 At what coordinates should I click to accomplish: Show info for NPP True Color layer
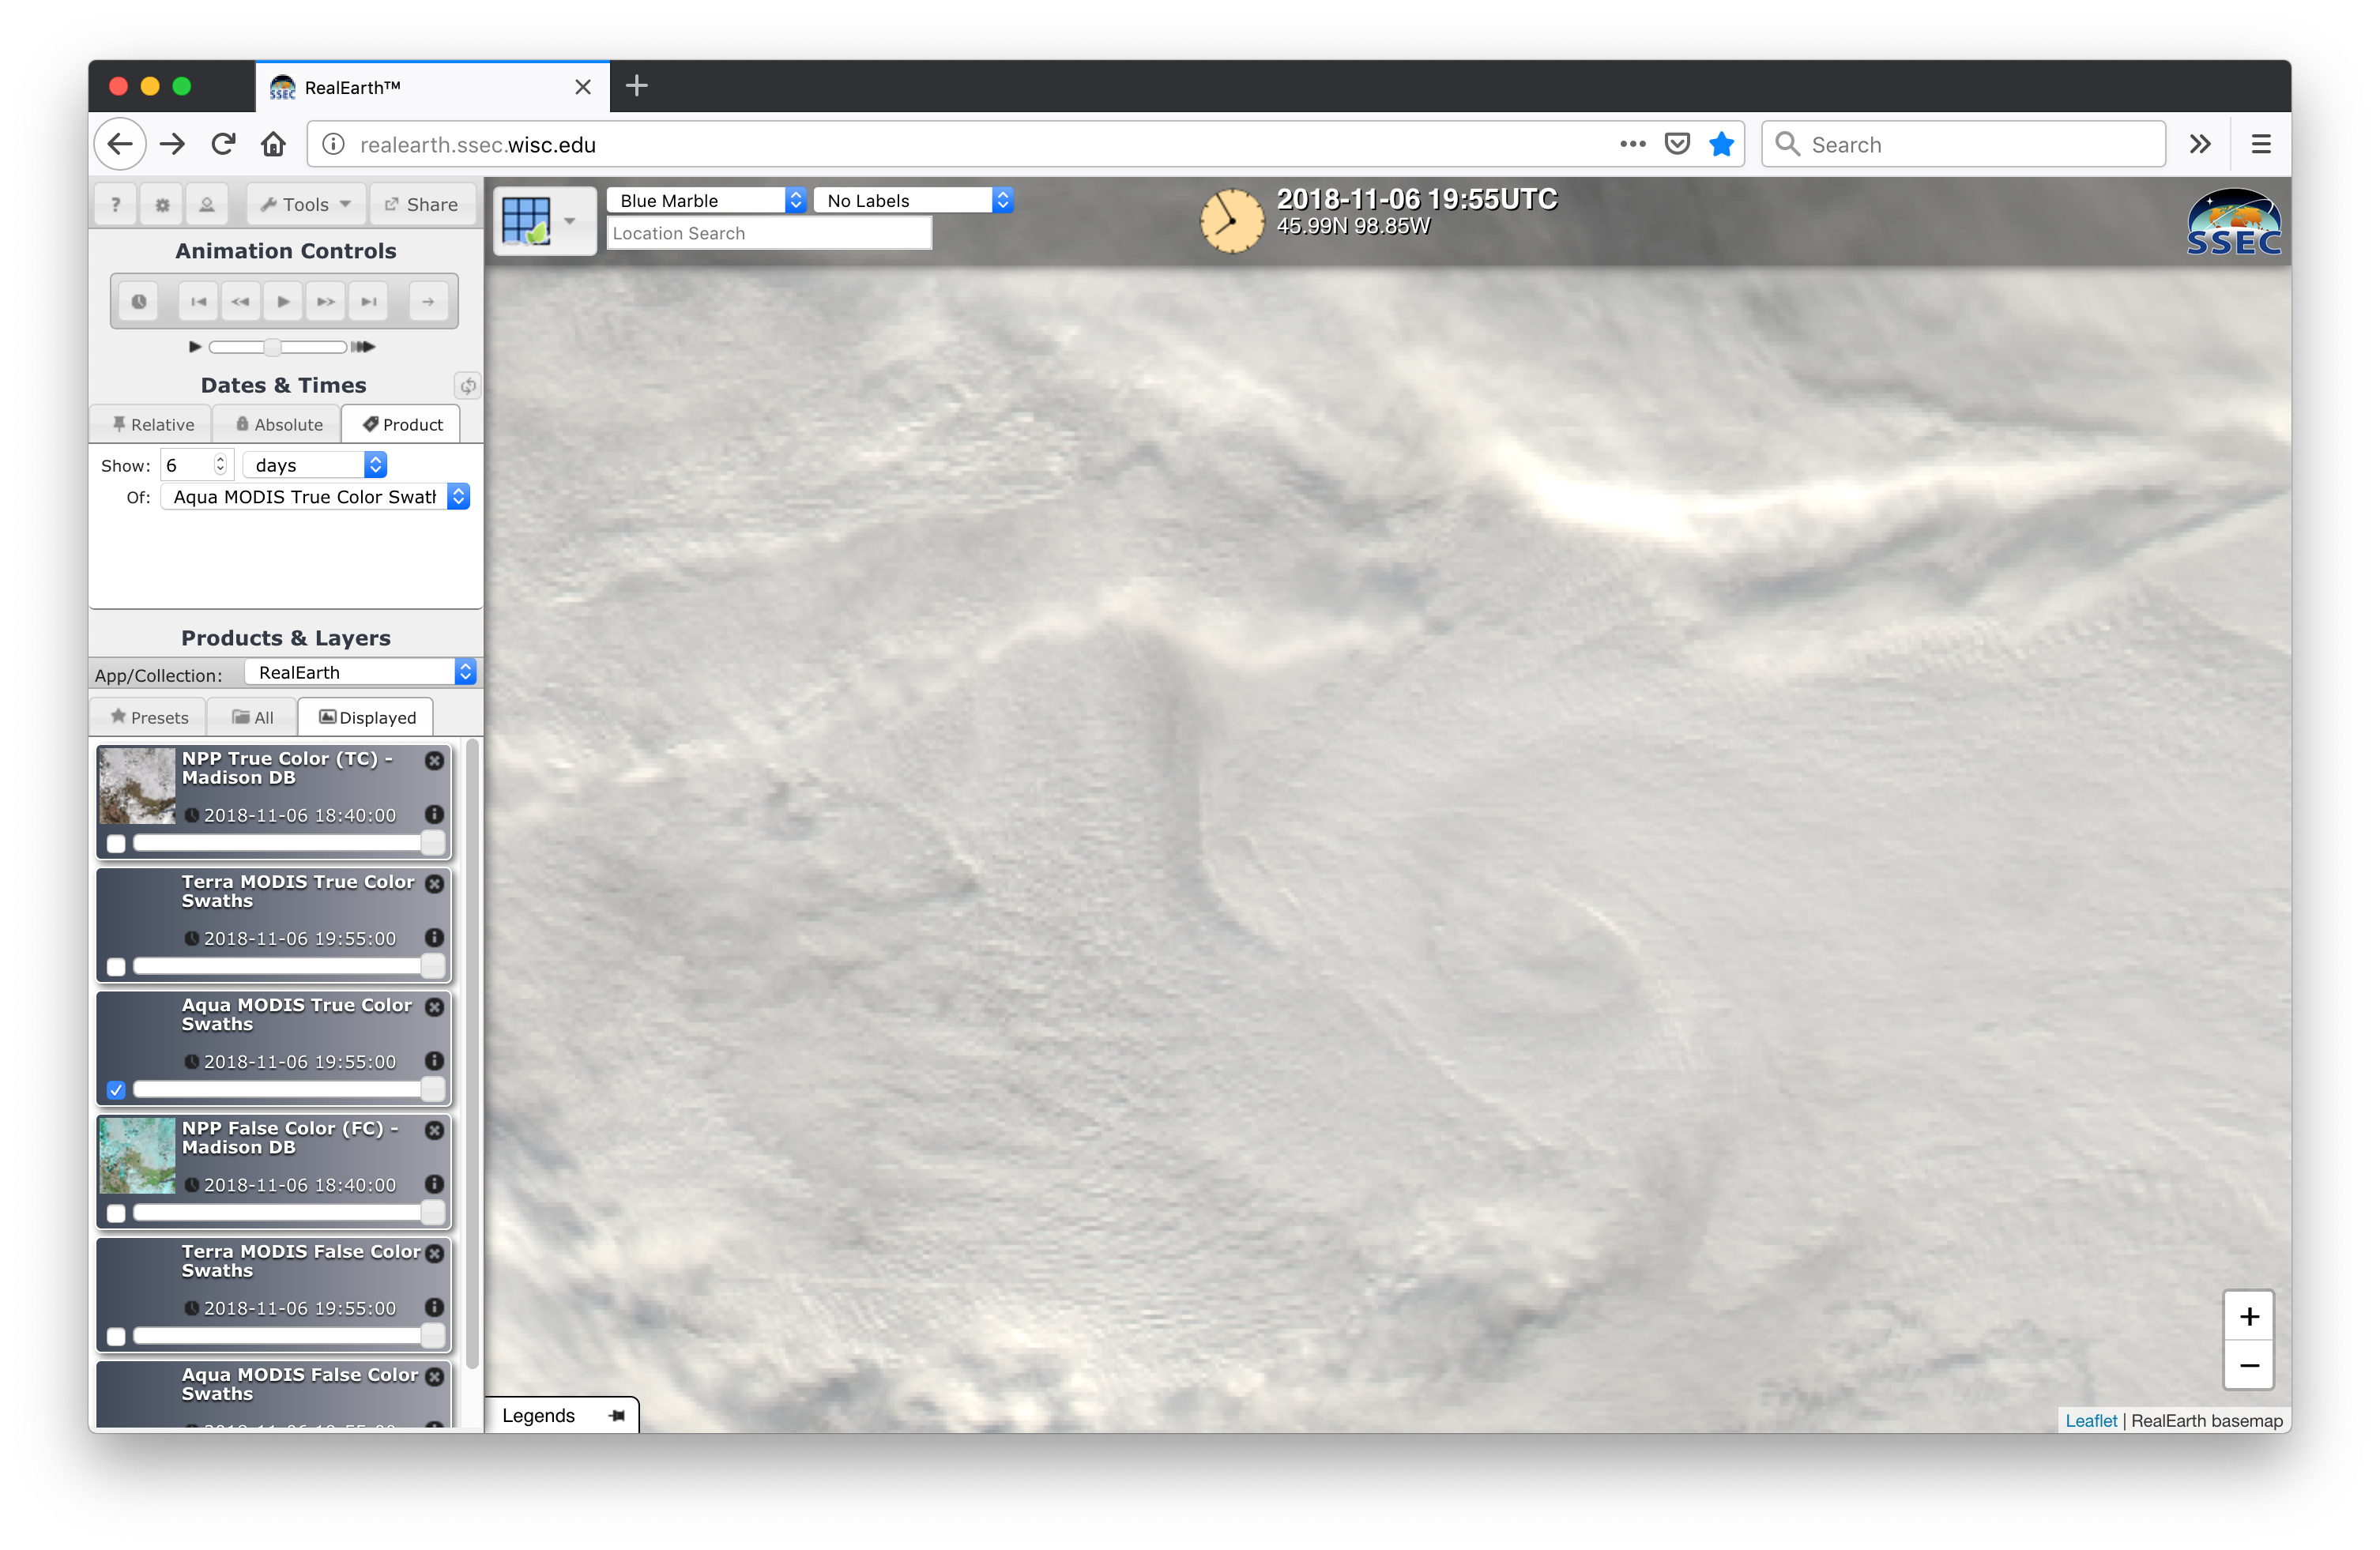click(435, 815)
